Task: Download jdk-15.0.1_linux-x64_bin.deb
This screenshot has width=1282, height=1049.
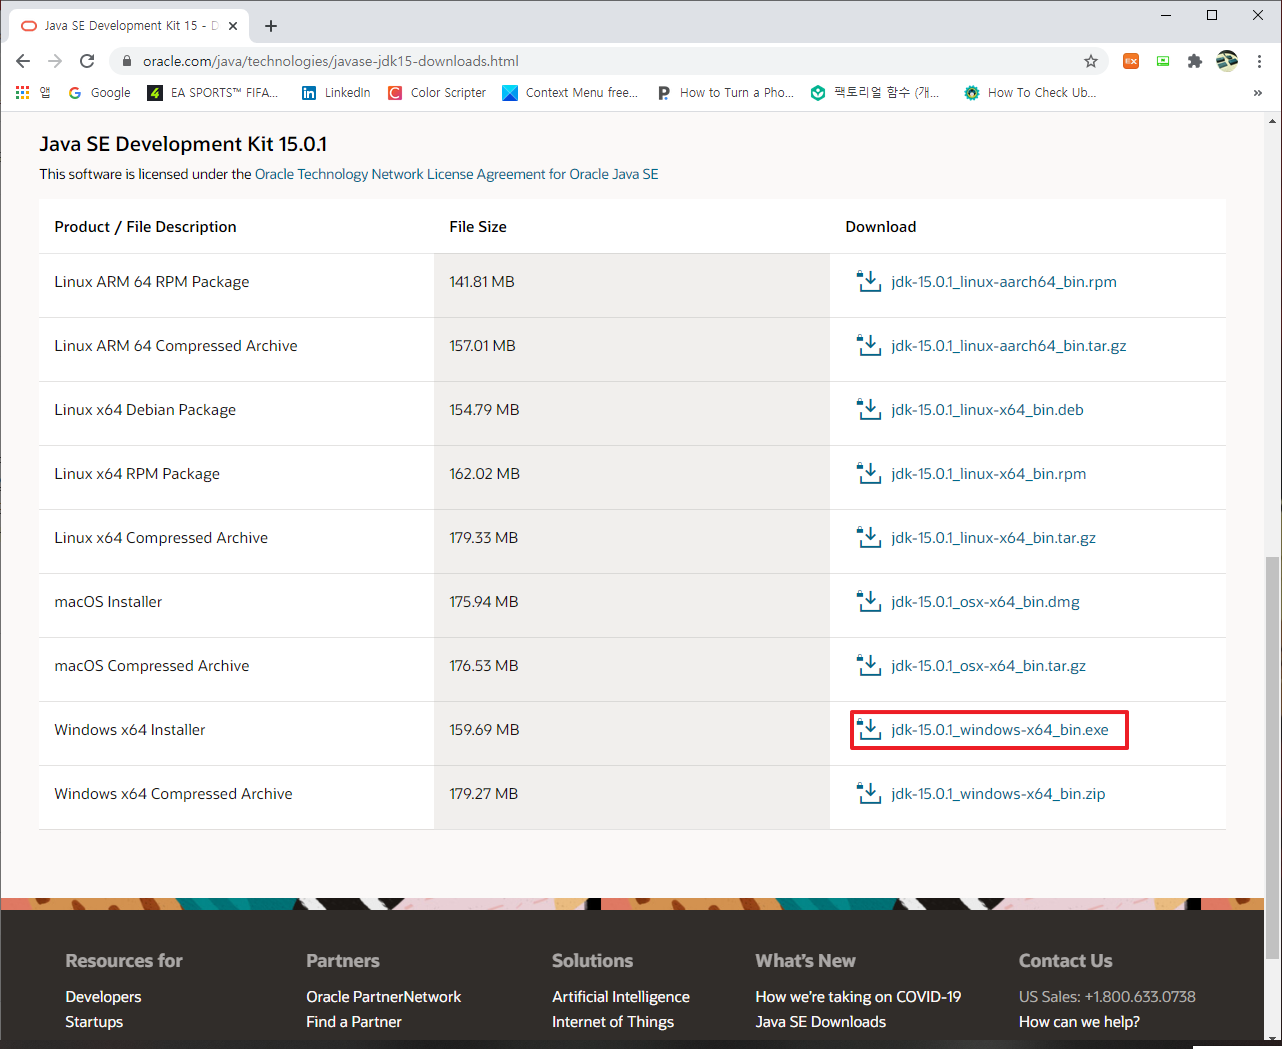Action: pyautogui.click(x=987, y=410)
